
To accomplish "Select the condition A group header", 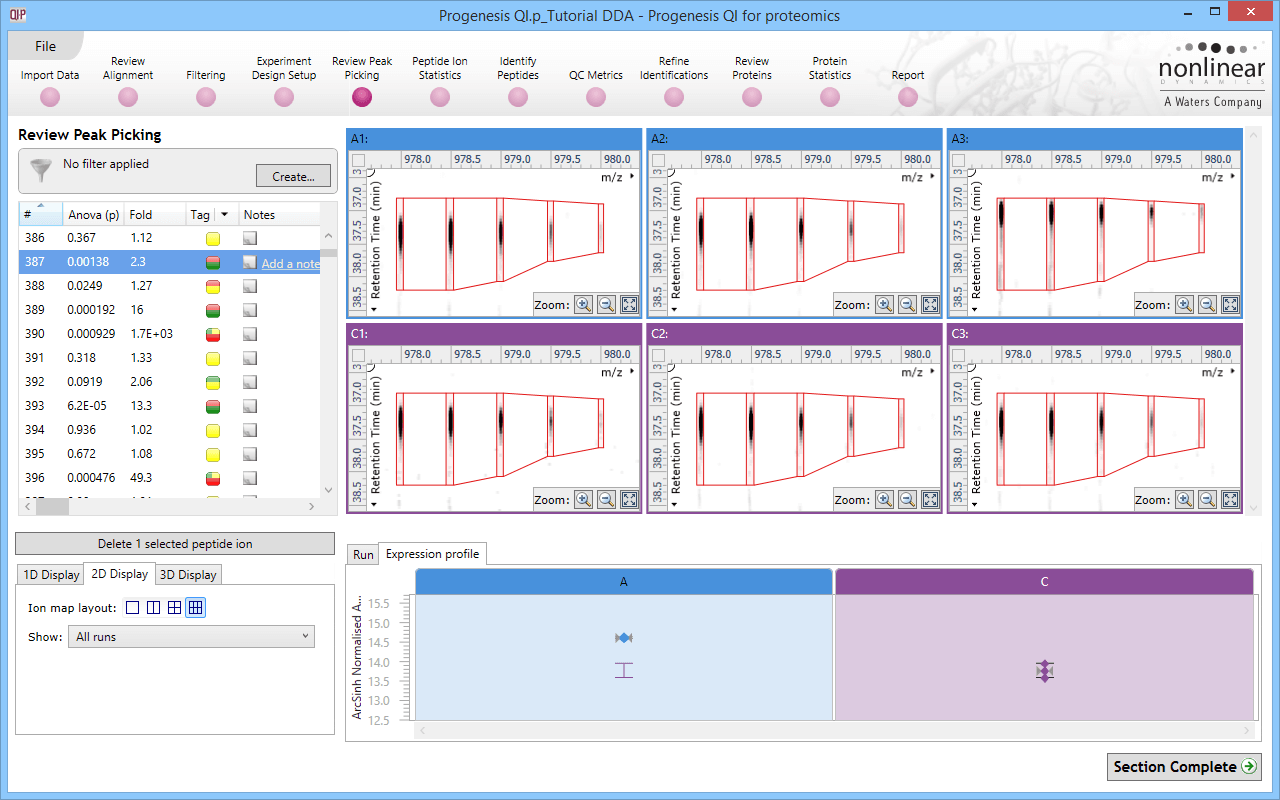I will click(624, 581).
